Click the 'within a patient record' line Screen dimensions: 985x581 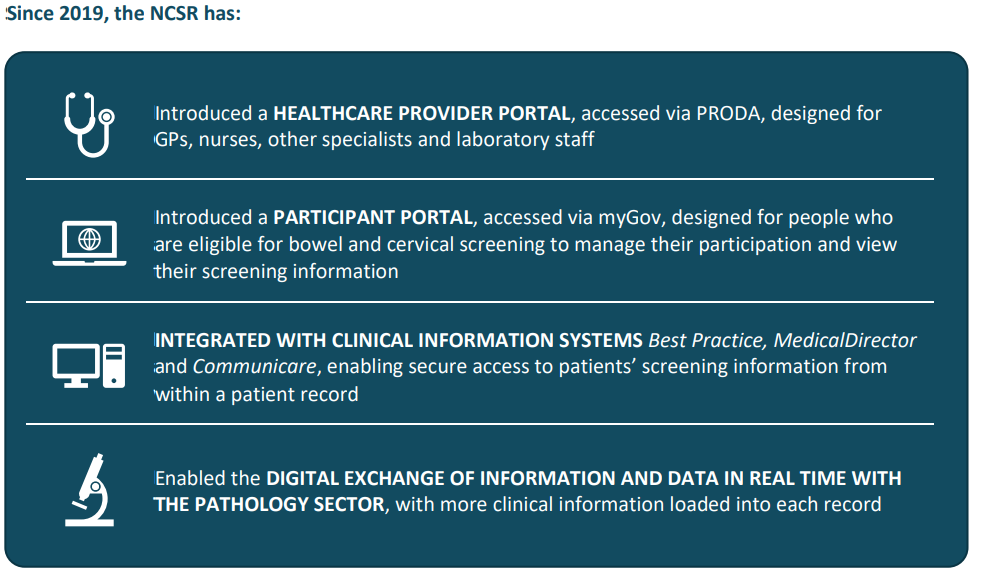click(257, 394)
